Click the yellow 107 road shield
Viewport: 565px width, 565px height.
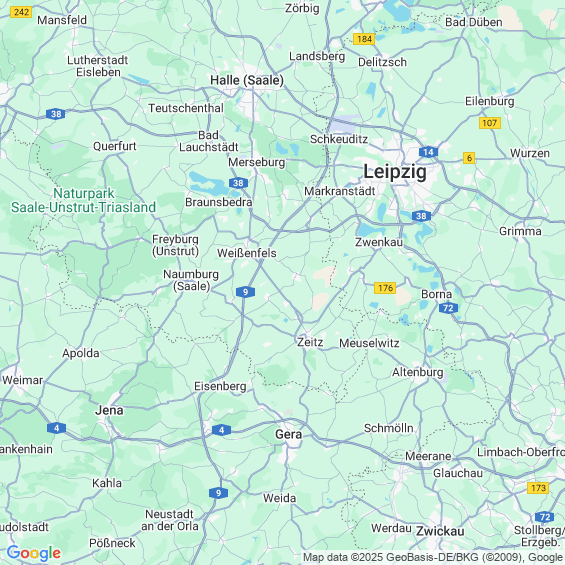click(490, 123)
